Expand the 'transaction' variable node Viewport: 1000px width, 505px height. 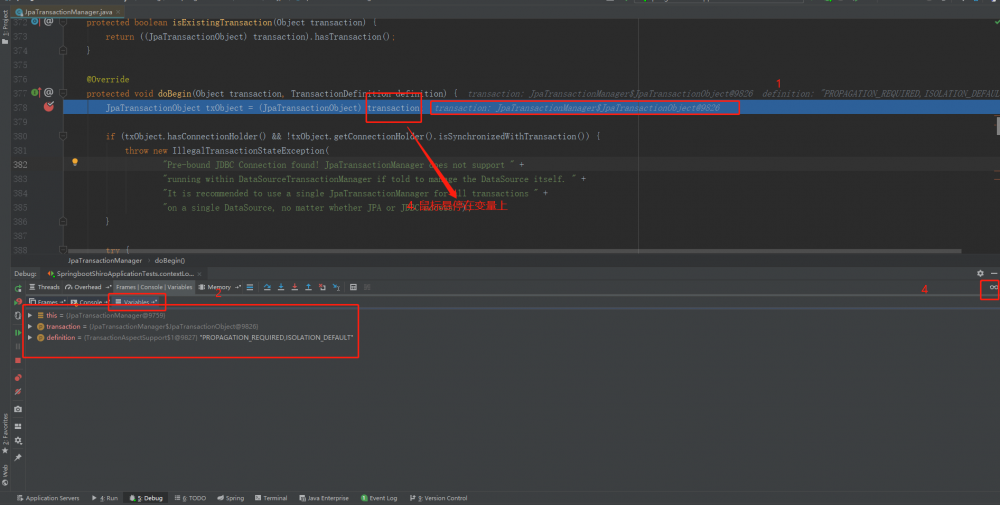(x=30, y=326)
